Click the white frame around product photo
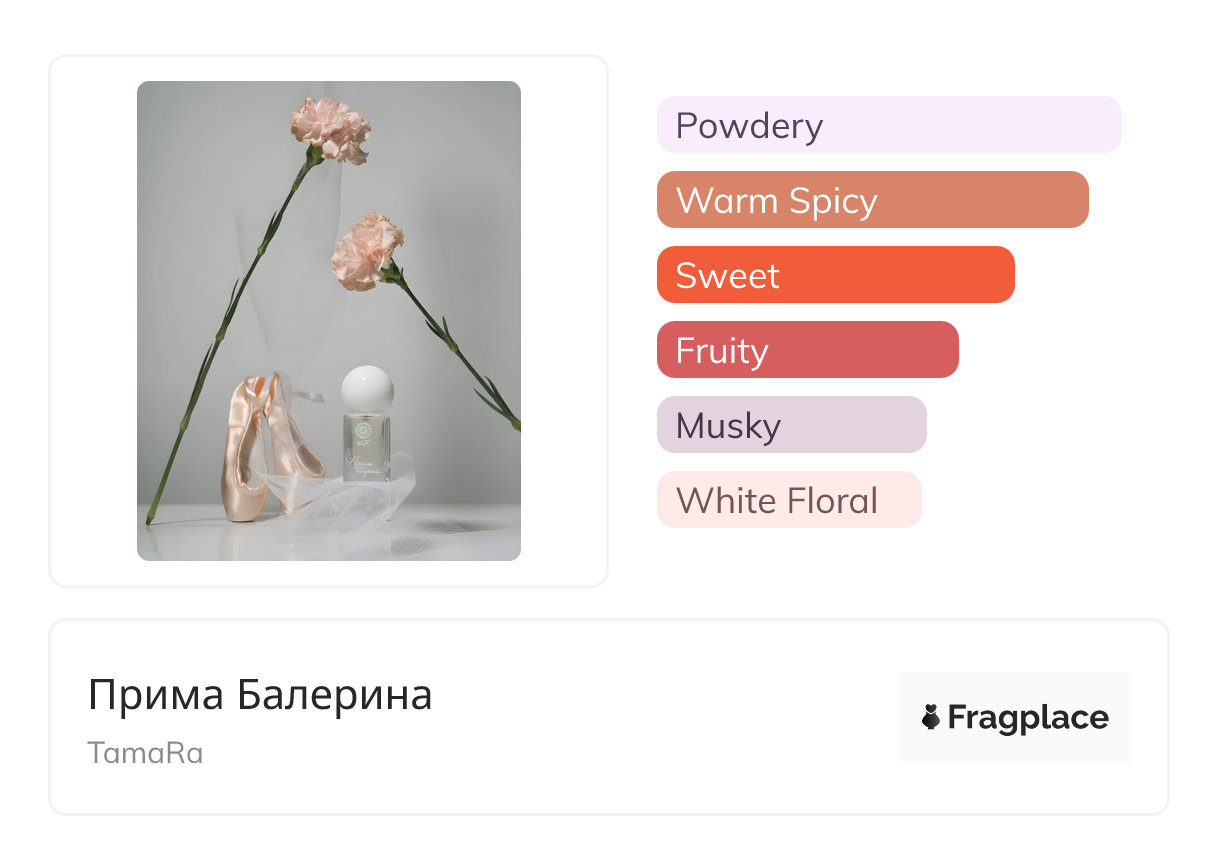The image size is (1218, 864). [x=92, y=320]
